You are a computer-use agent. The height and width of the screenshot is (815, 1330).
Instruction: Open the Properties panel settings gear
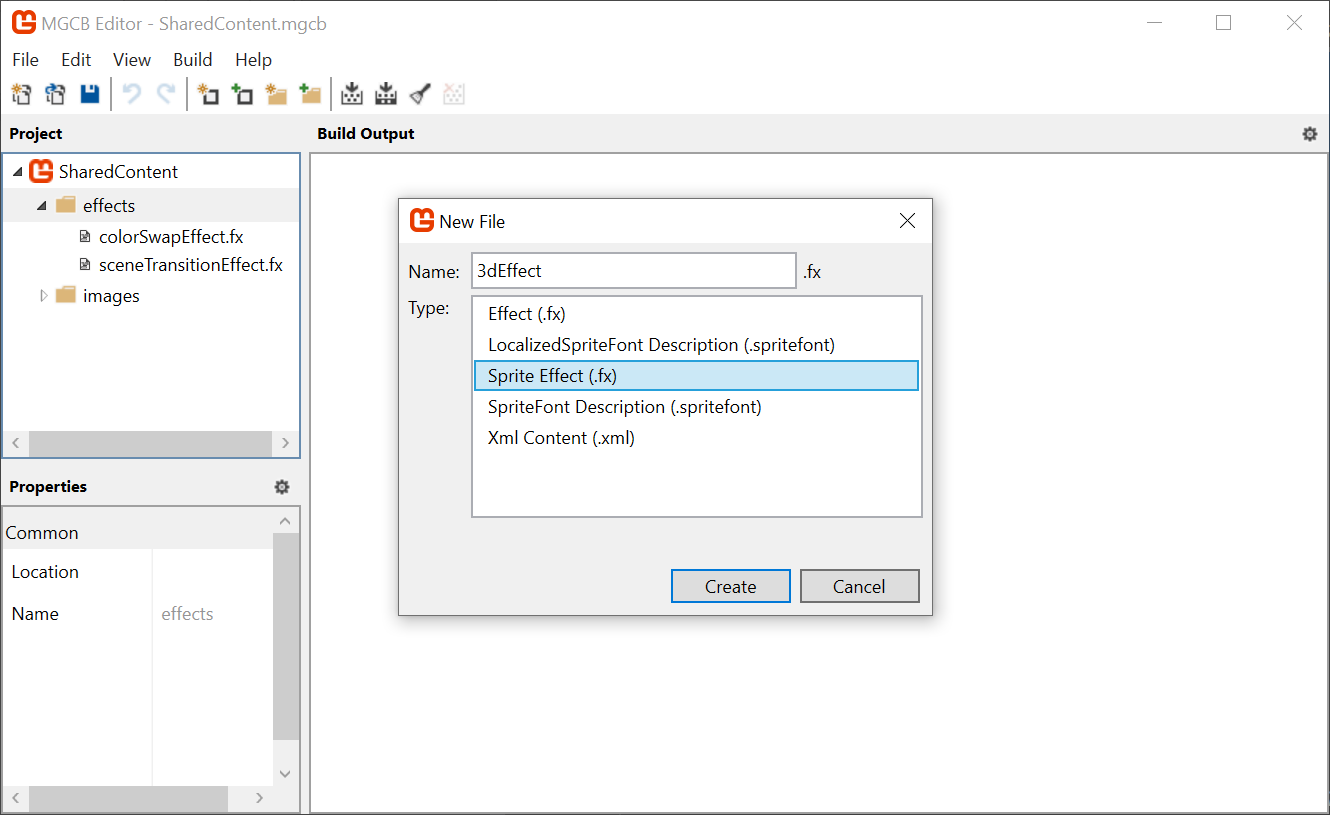tap(281, 487)
